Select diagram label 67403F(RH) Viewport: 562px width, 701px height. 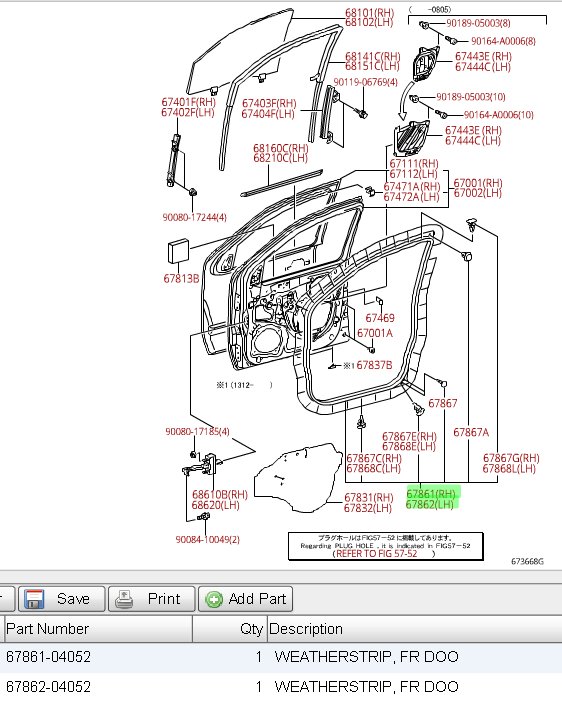click(269, 104)
